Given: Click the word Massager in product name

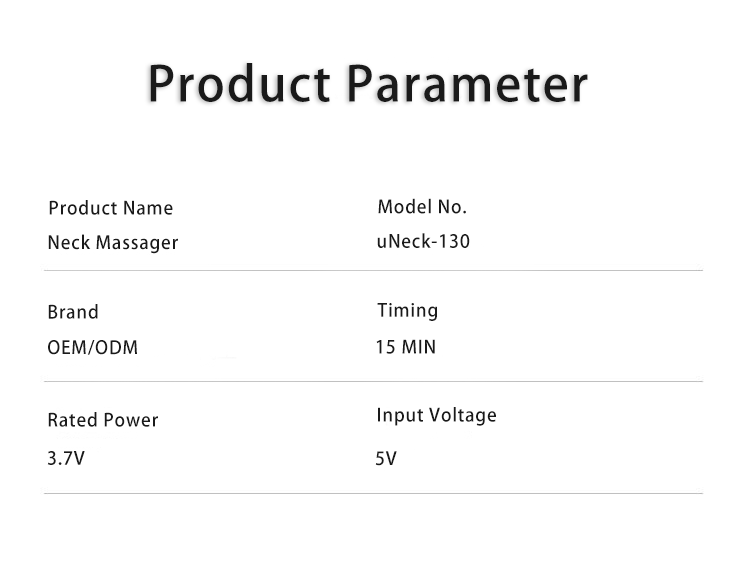Looking at the screenshot, I should tap(137, 243).
